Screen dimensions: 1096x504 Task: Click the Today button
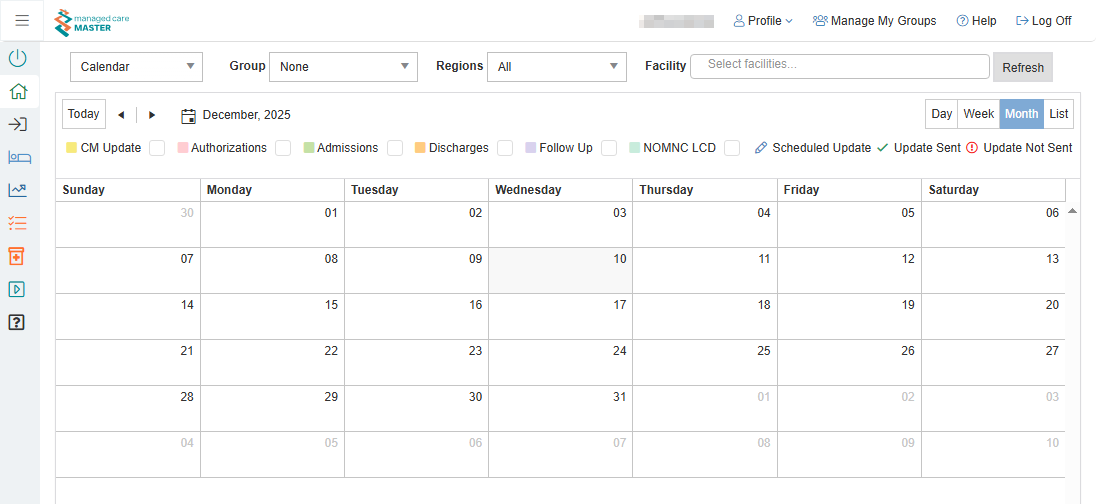point(84,114)
